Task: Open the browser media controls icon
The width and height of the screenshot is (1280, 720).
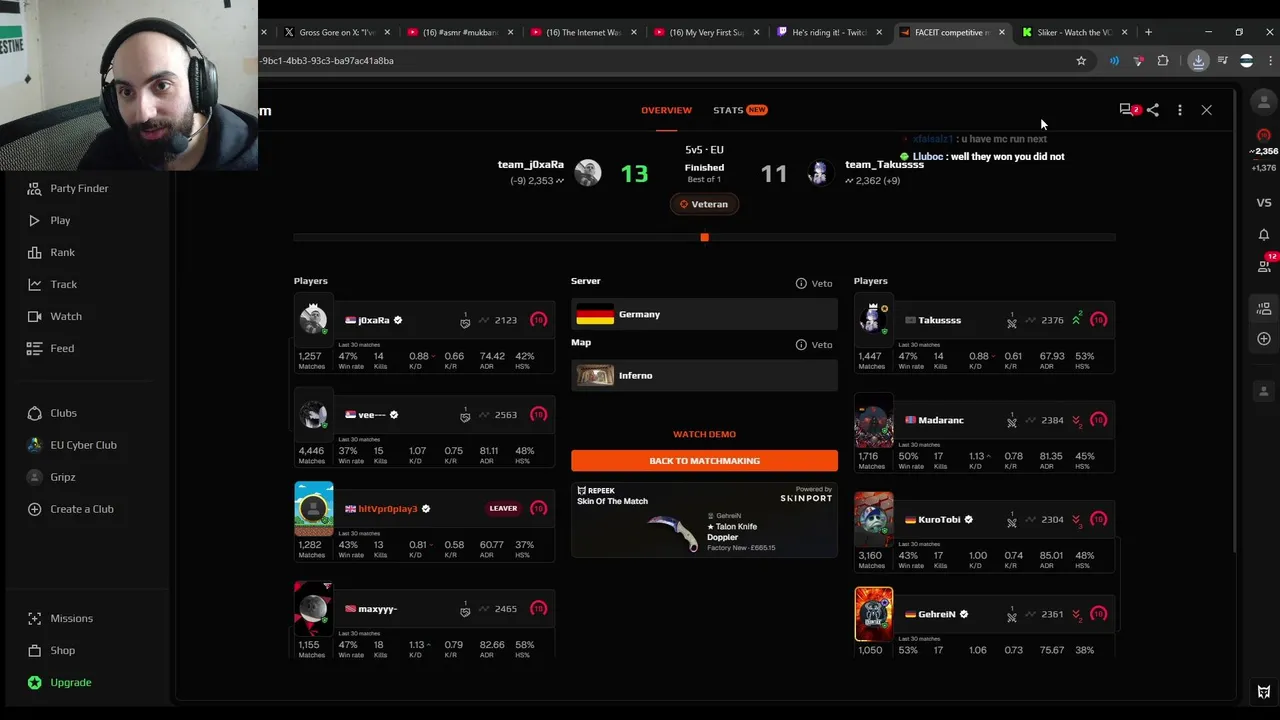Action: [x=1222, y=61]
